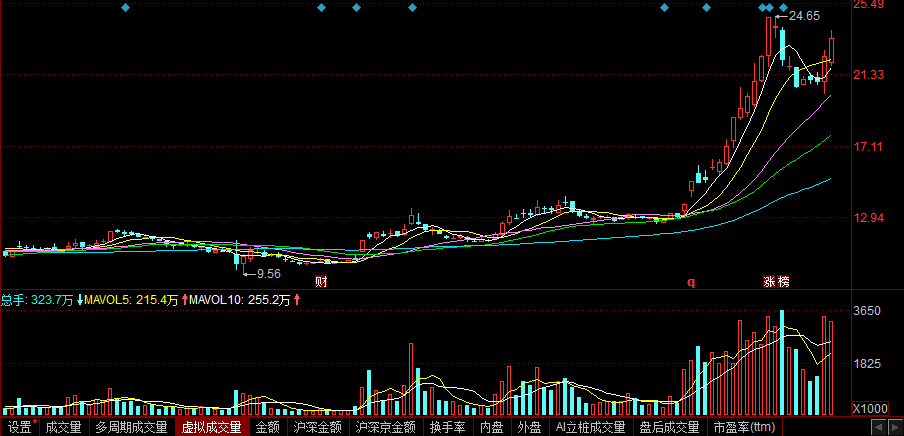Click the MAVOL10: 255.2万 readout
The height and width of the screenshot is (436, 904).
click(239, 300)
